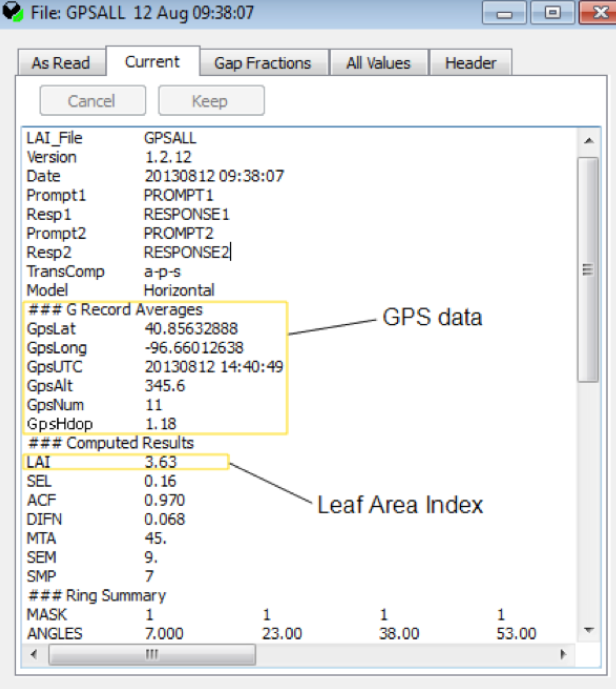Click the Model value Horizontal
The width and height of the screenshot is (616, 689).
pos(179,290)
